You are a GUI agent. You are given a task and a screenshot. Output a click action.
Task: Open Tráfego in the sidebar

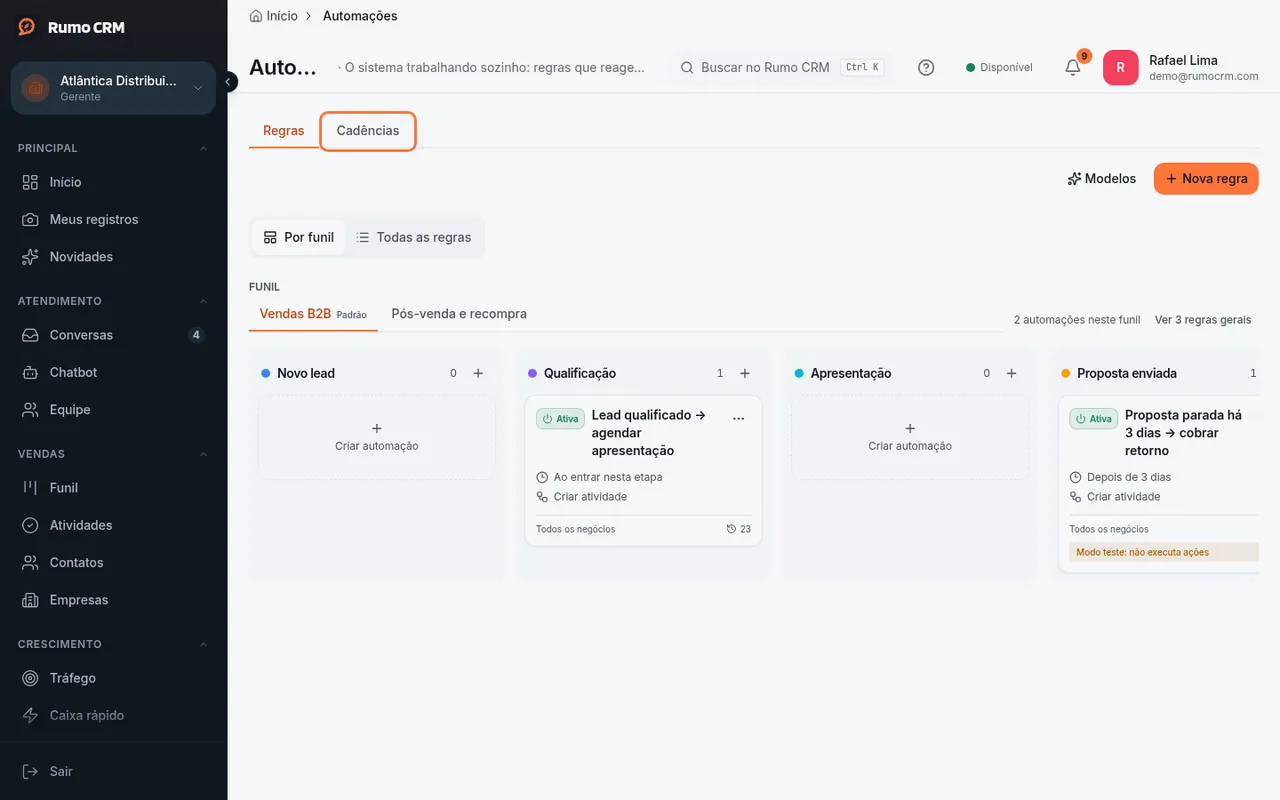pyautogui.click(x=114, y=678)
